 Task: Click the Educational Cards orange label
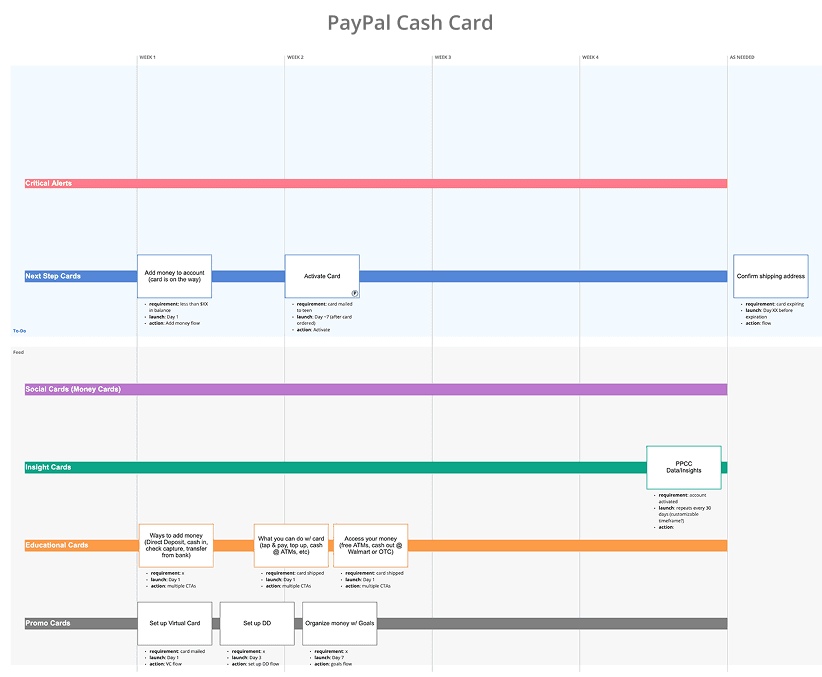tap(57, 545)
